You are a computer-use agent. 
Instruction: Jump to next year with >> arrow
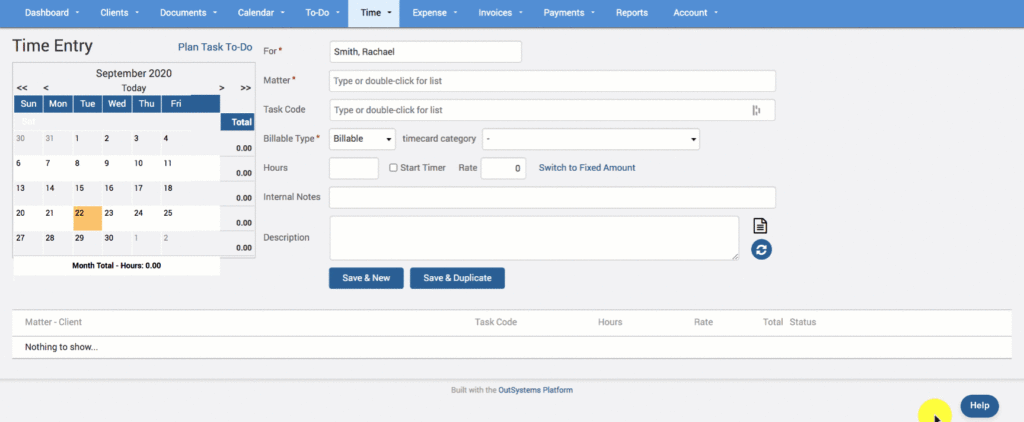point(245,88)
